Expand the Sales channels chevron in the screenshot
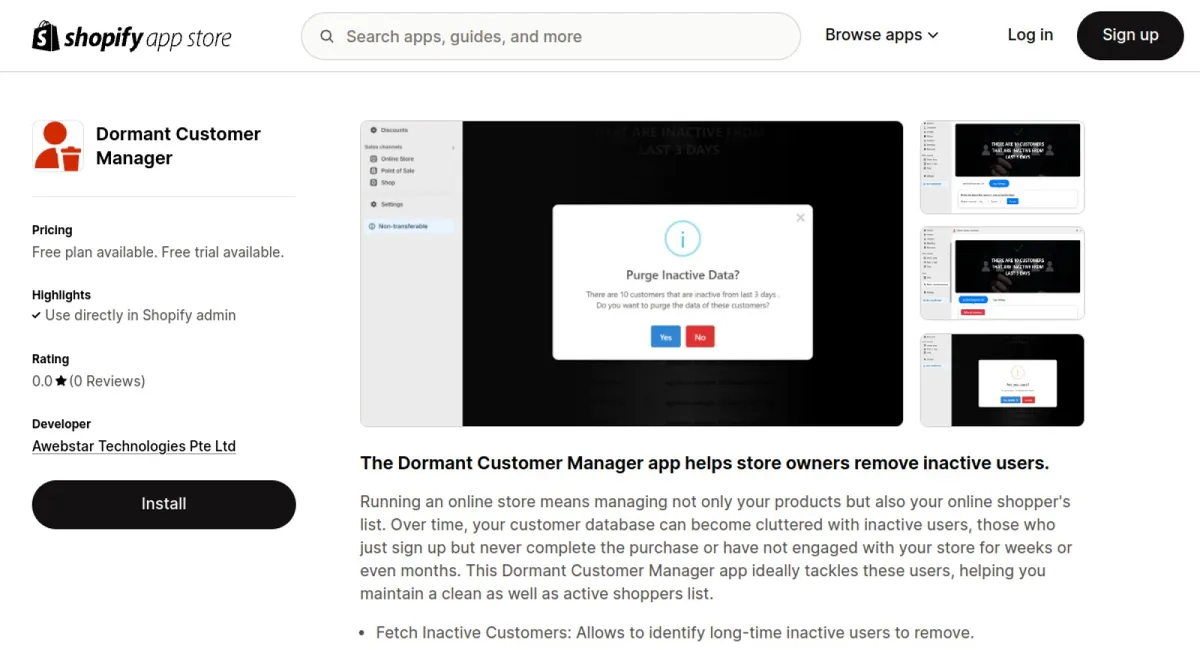Viewport: 1200px width, 650px height. tap(453, 148)
